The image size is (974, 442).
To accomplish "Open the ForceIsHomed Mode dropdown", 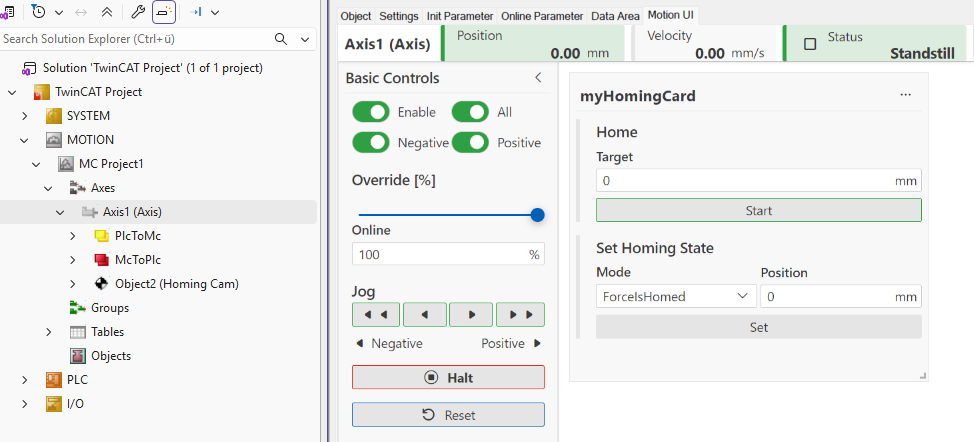I will point(676,296).
